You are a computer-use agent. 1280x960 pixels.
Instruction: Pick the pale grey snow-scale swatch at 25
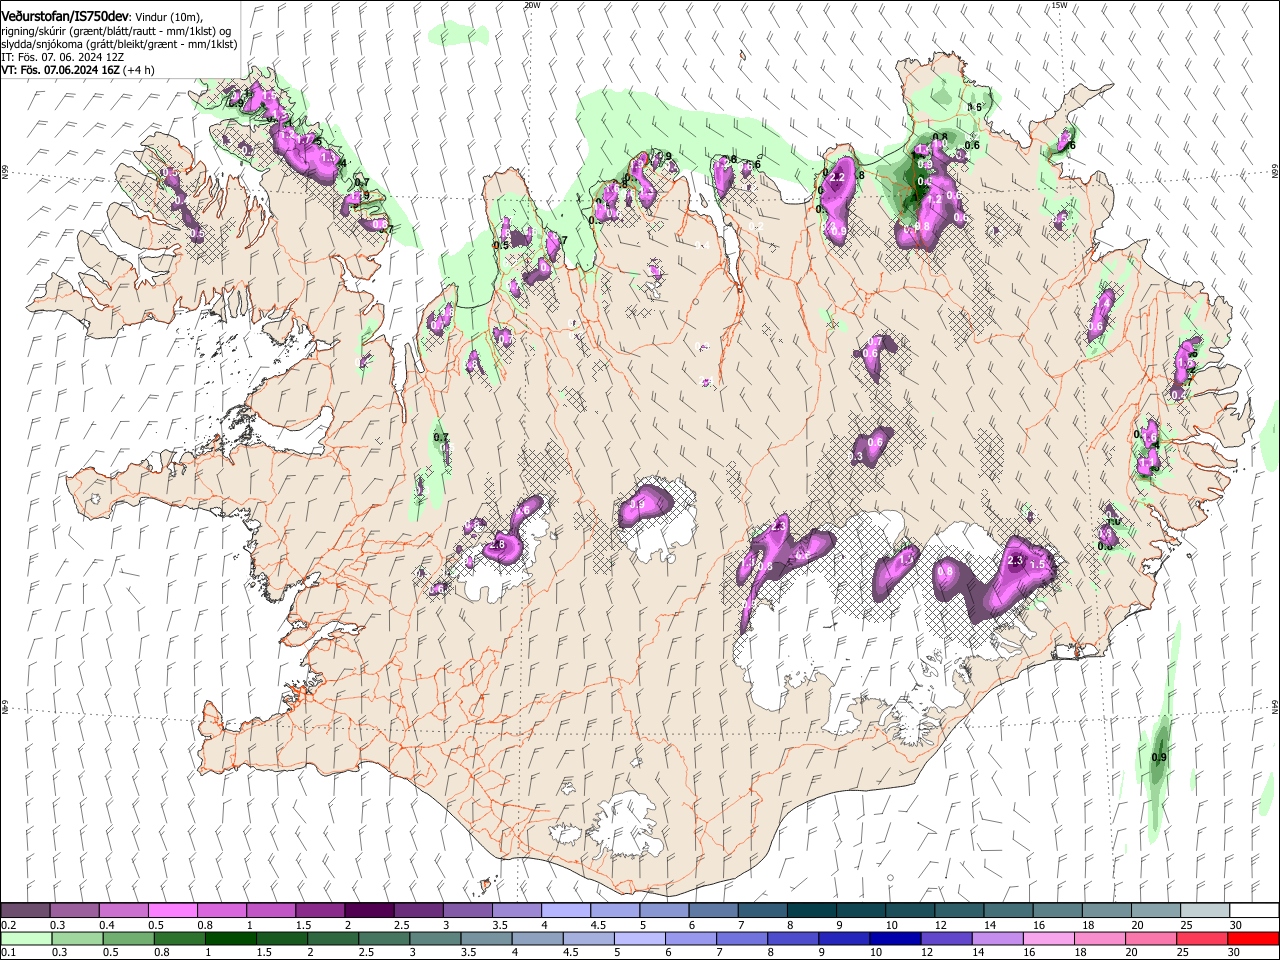click(x=1203, y=911)
